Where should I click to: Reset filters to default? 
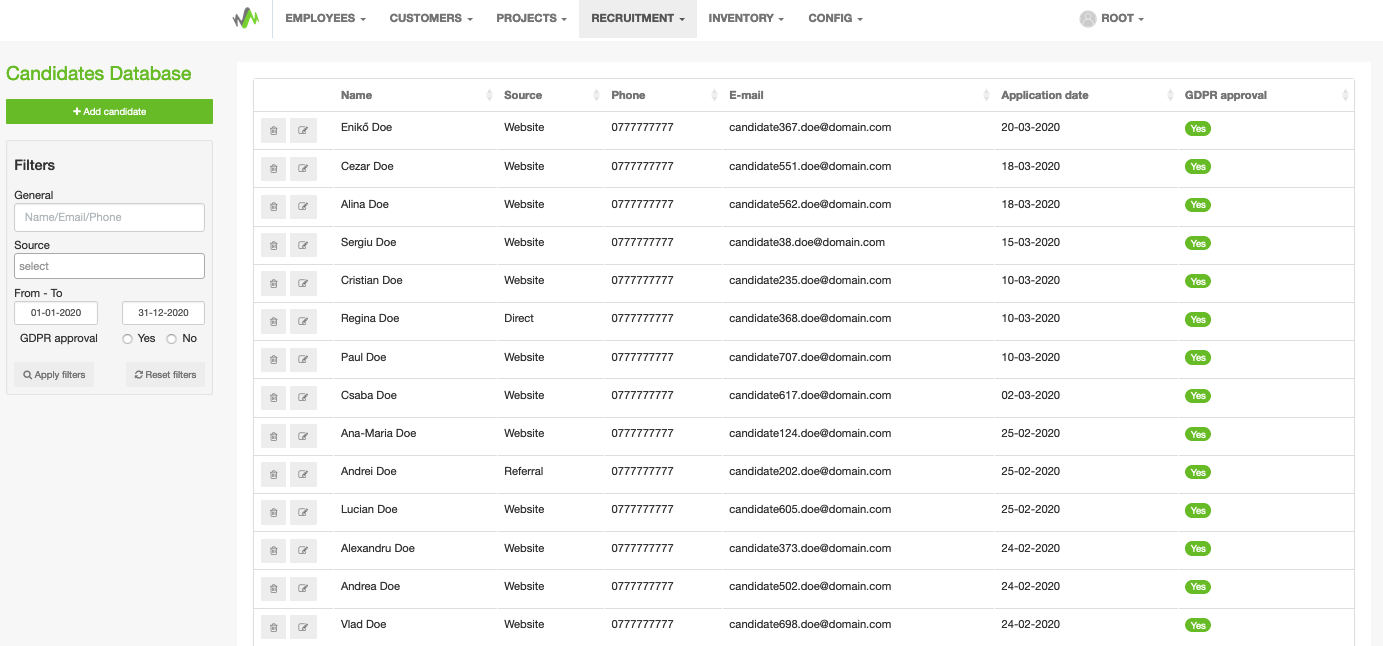pos(165,375)
